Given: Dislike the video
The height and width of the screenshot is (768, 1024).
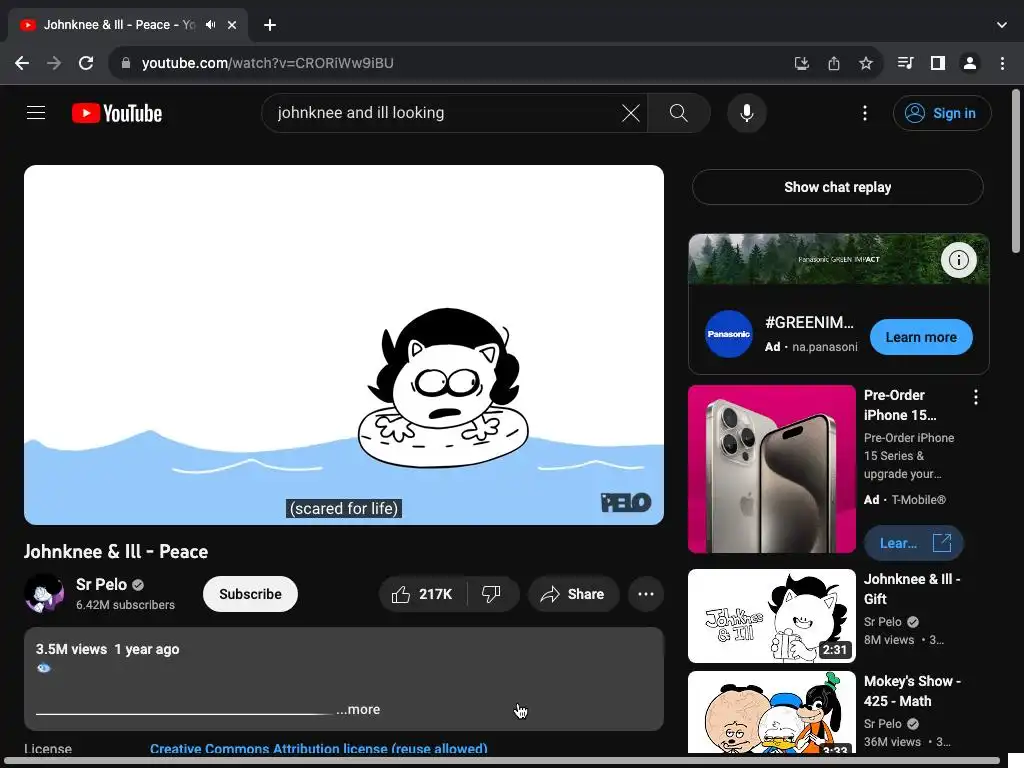Looking at the screenshot, I should [492, 594].
